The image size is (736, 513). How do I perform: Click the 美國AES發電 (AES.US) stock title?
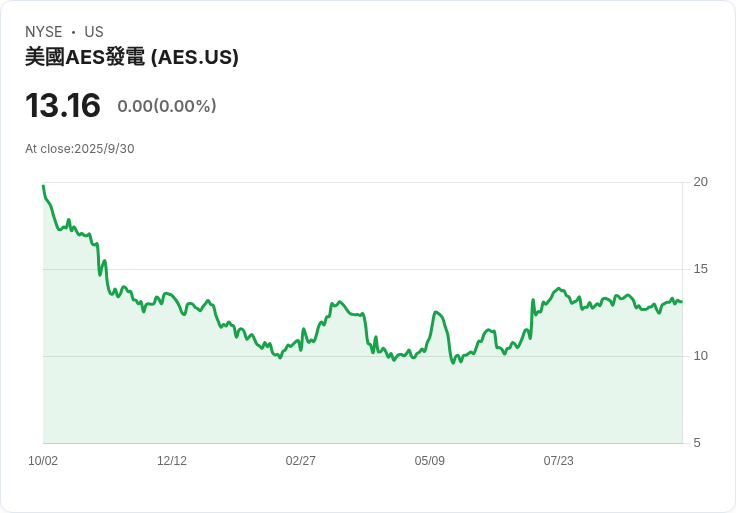(132, 58)
